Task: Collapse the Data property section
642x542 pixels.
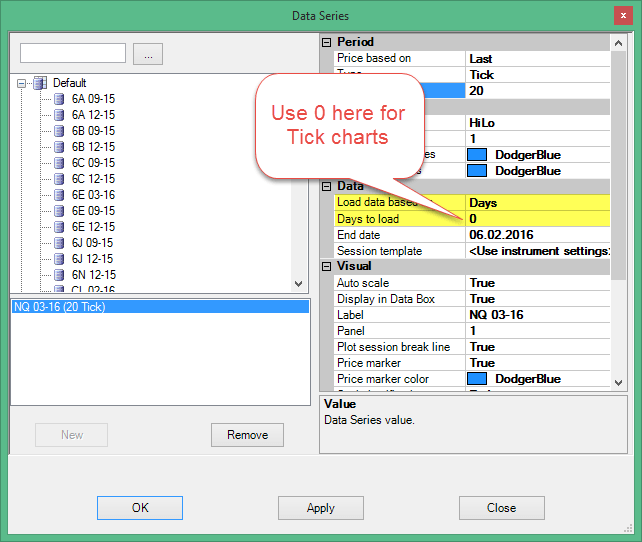Action: [326, 187]
